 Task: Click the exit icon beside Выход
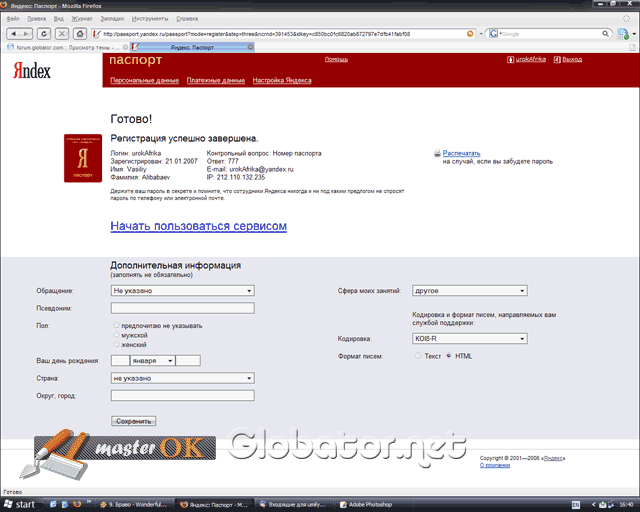pyautogui.click(x=557, y=60)
